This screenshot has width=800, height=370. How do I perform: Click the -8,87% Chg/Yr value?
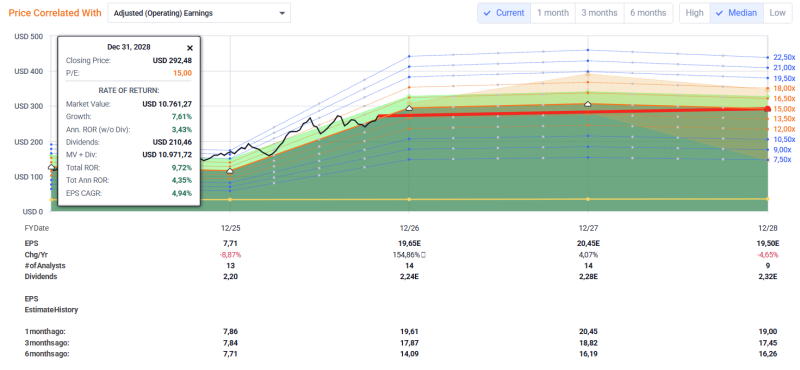230,254
